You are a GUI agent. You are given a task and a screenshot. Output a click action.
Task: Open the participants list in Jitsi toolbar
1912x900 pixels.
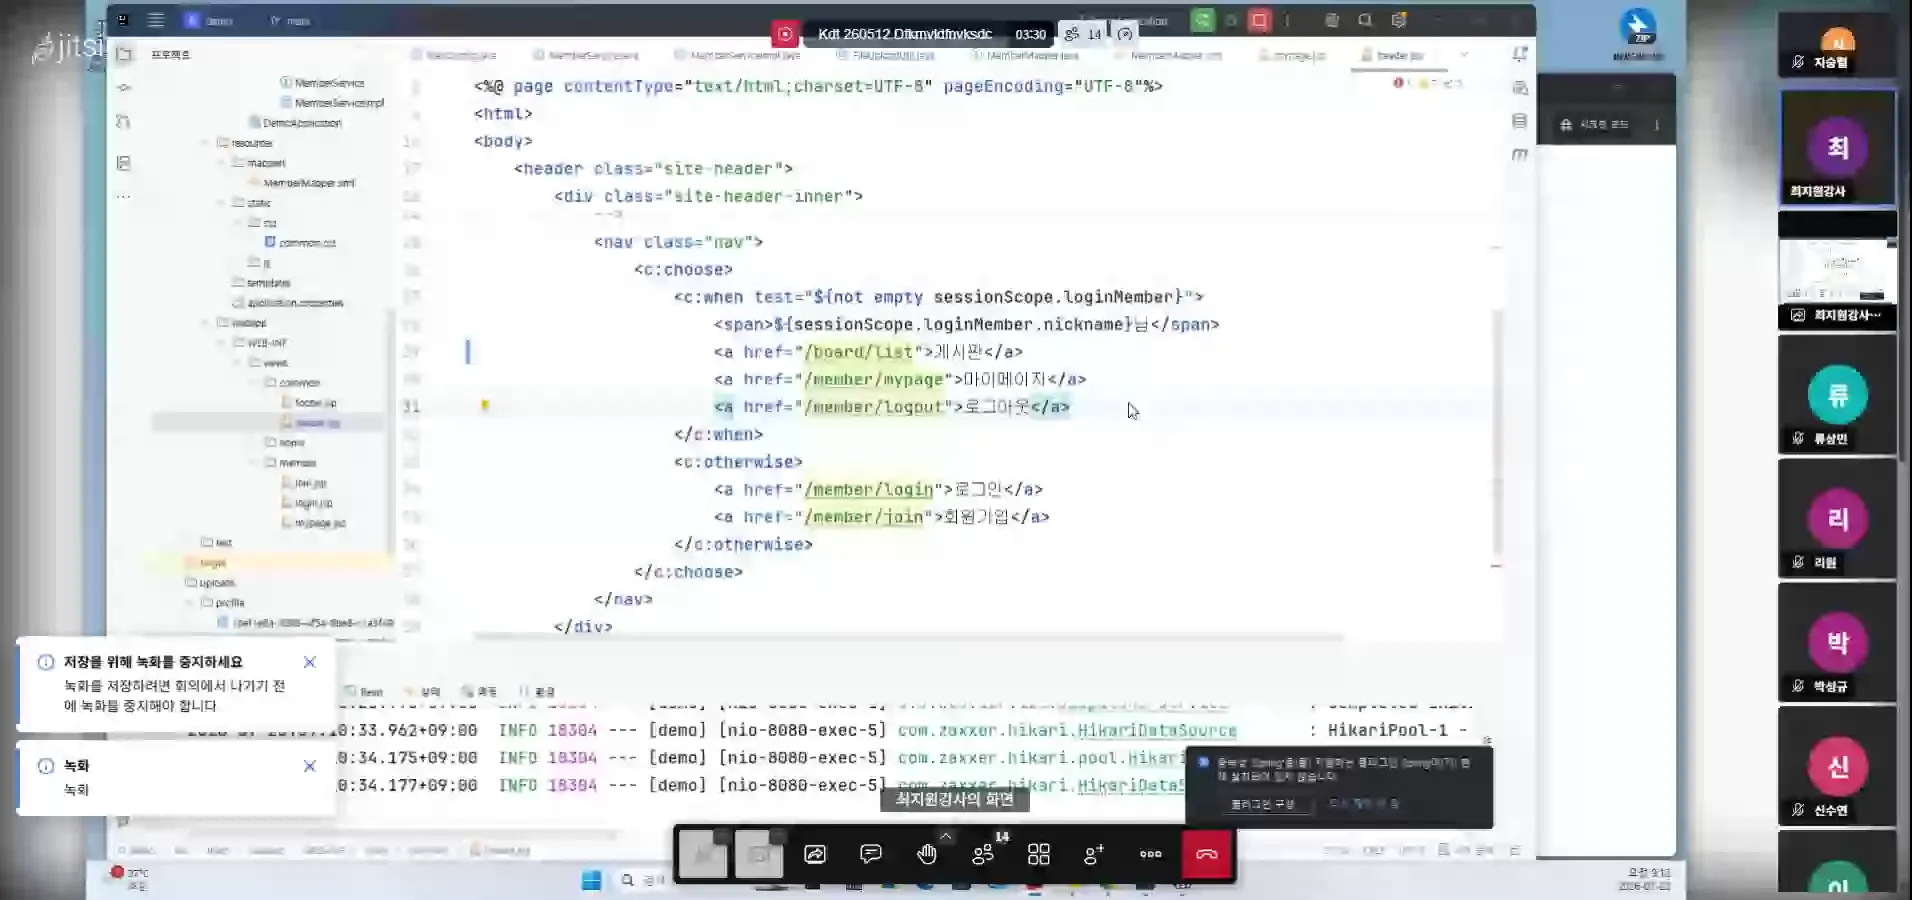(x=983, y=854)
